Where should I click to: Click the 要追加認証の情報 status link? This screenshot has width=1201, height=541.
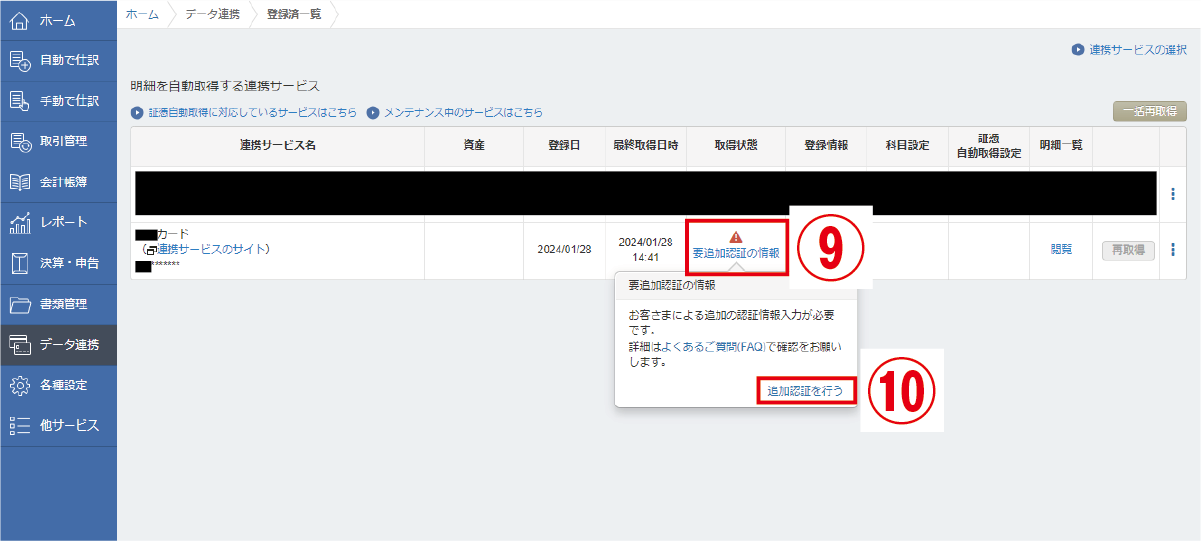(736, 254)
